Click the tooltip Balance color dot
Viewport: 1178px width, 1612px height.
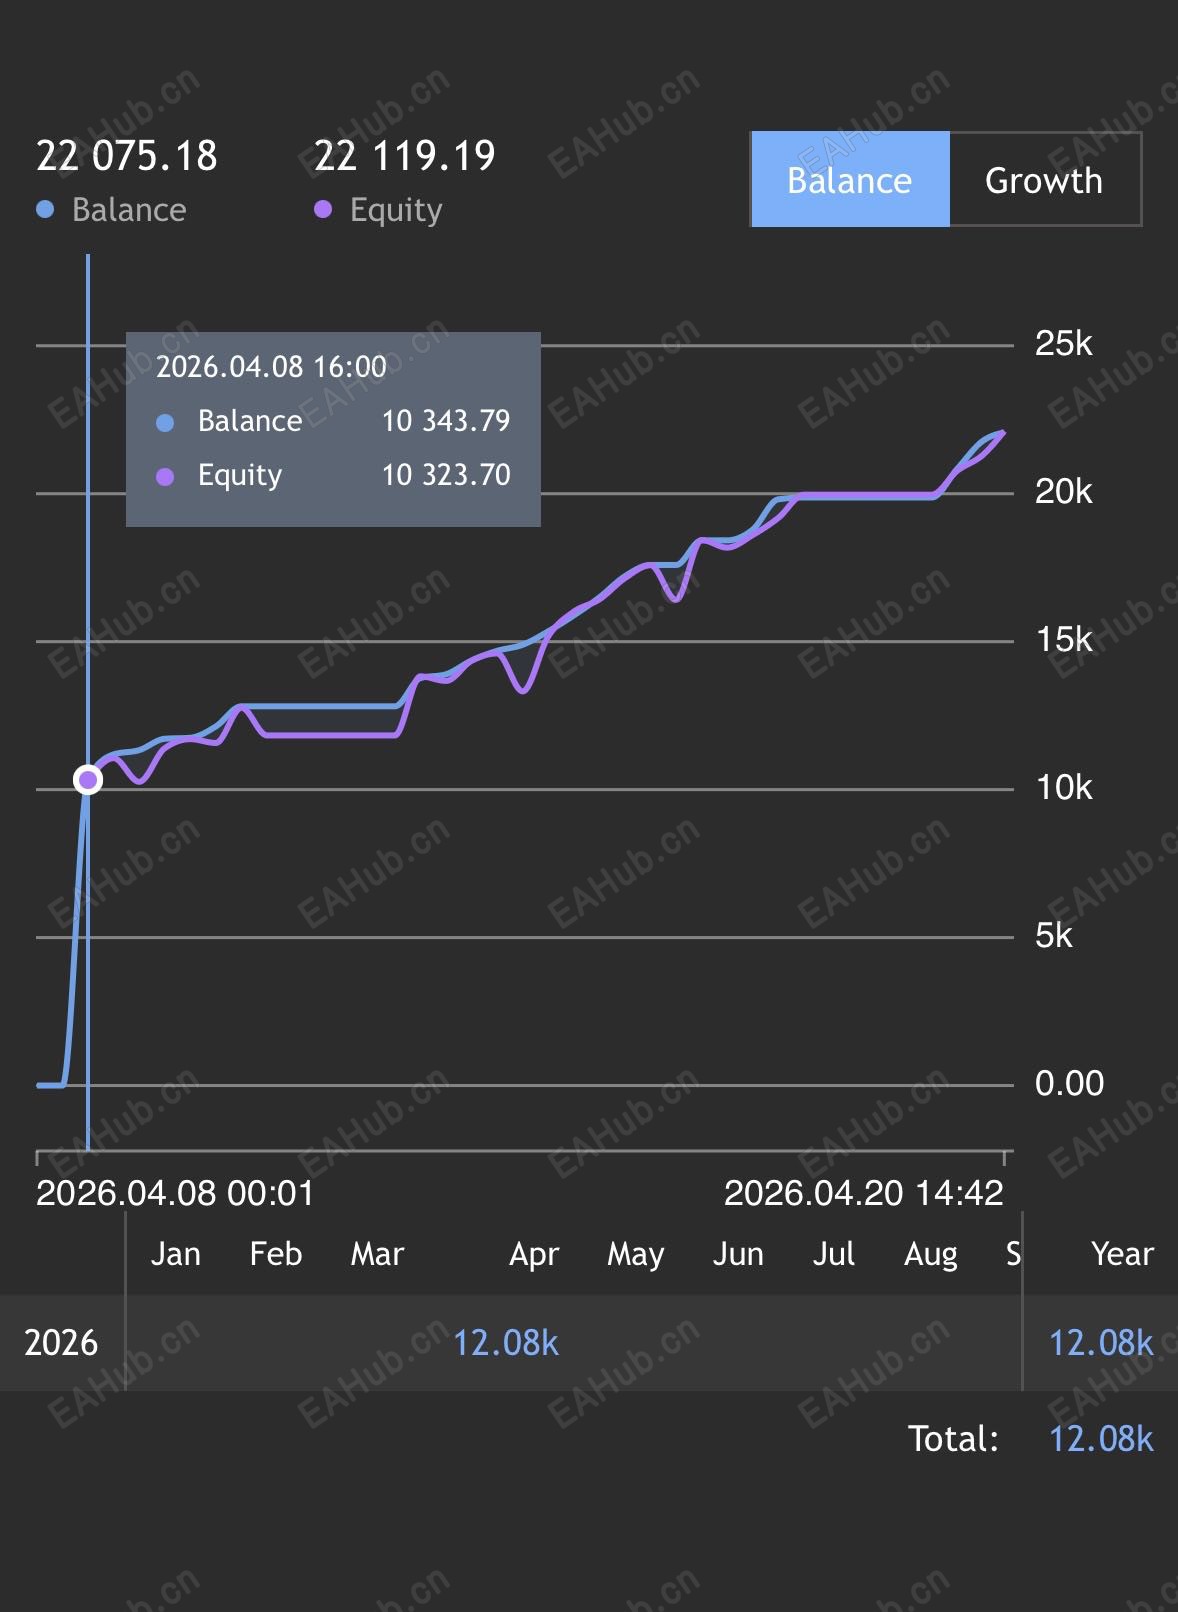click(x=166, y=423)
